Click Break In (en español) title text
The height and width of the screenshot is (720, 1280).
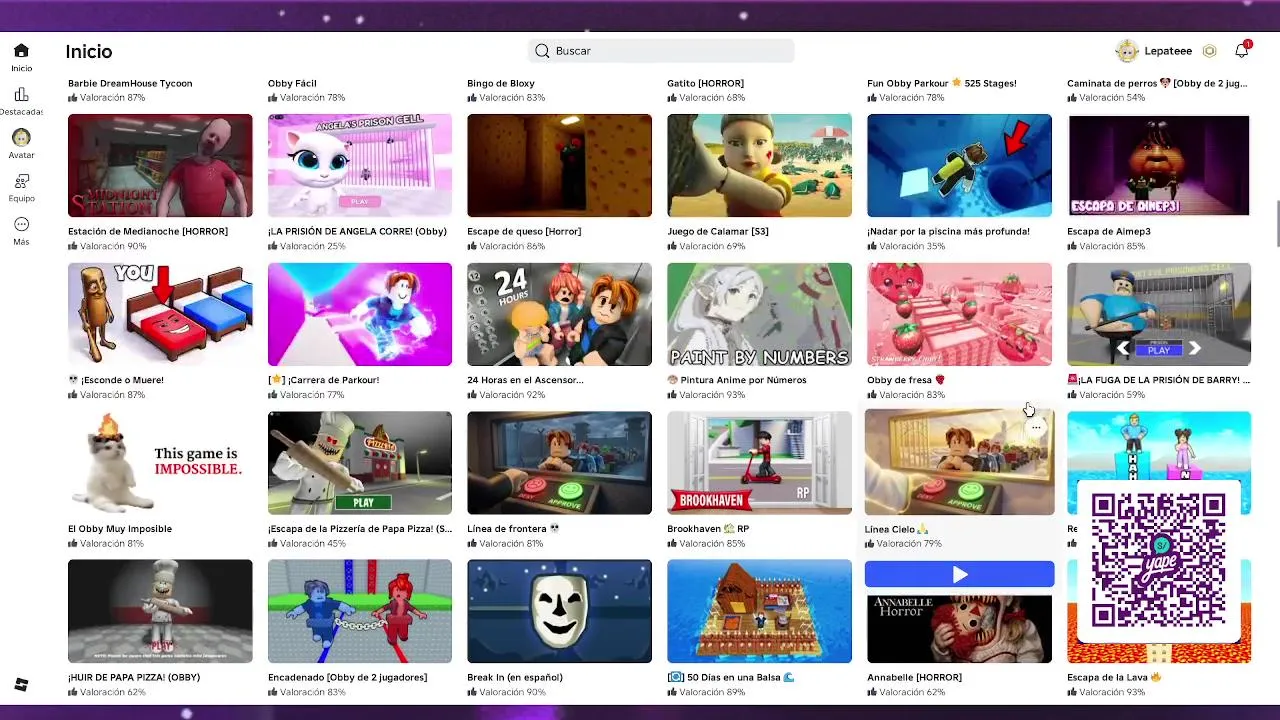[x=515, y=677]
